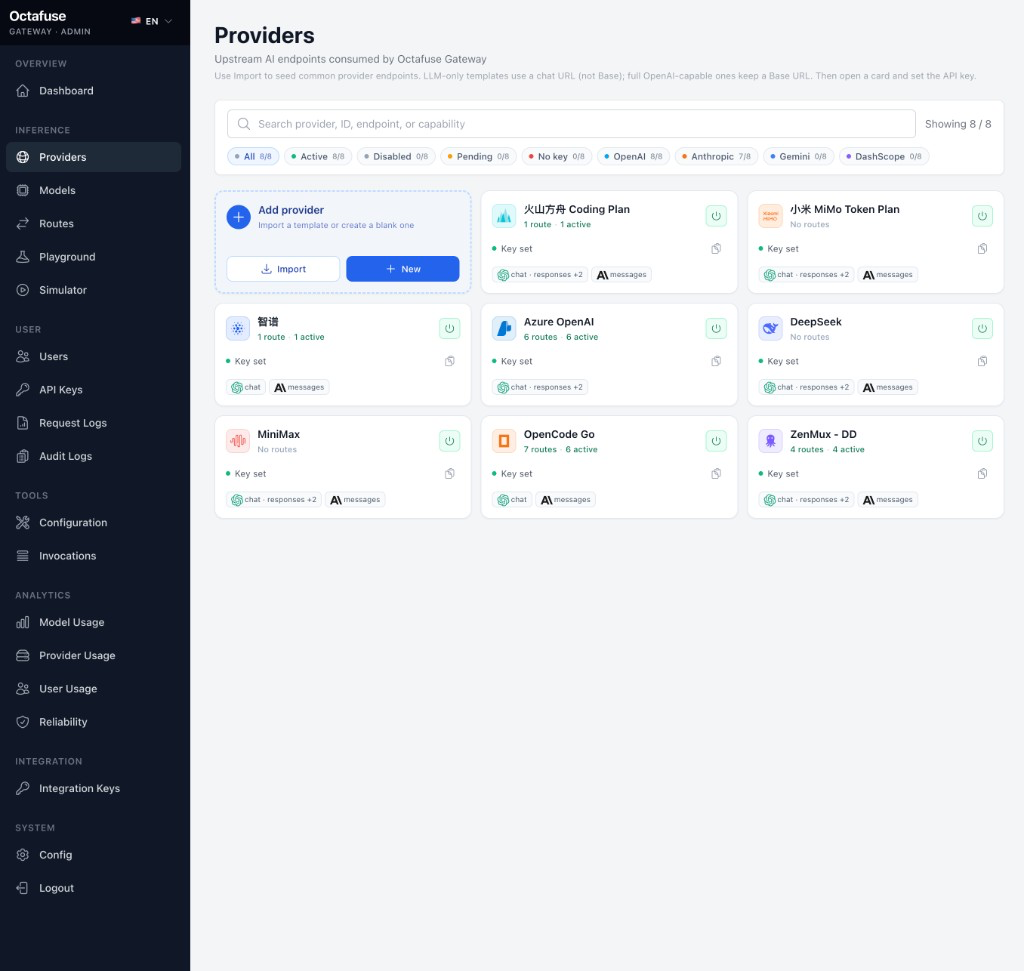Click the ZenMux - DD logo

pyautogui.click(x=770, y=441)
